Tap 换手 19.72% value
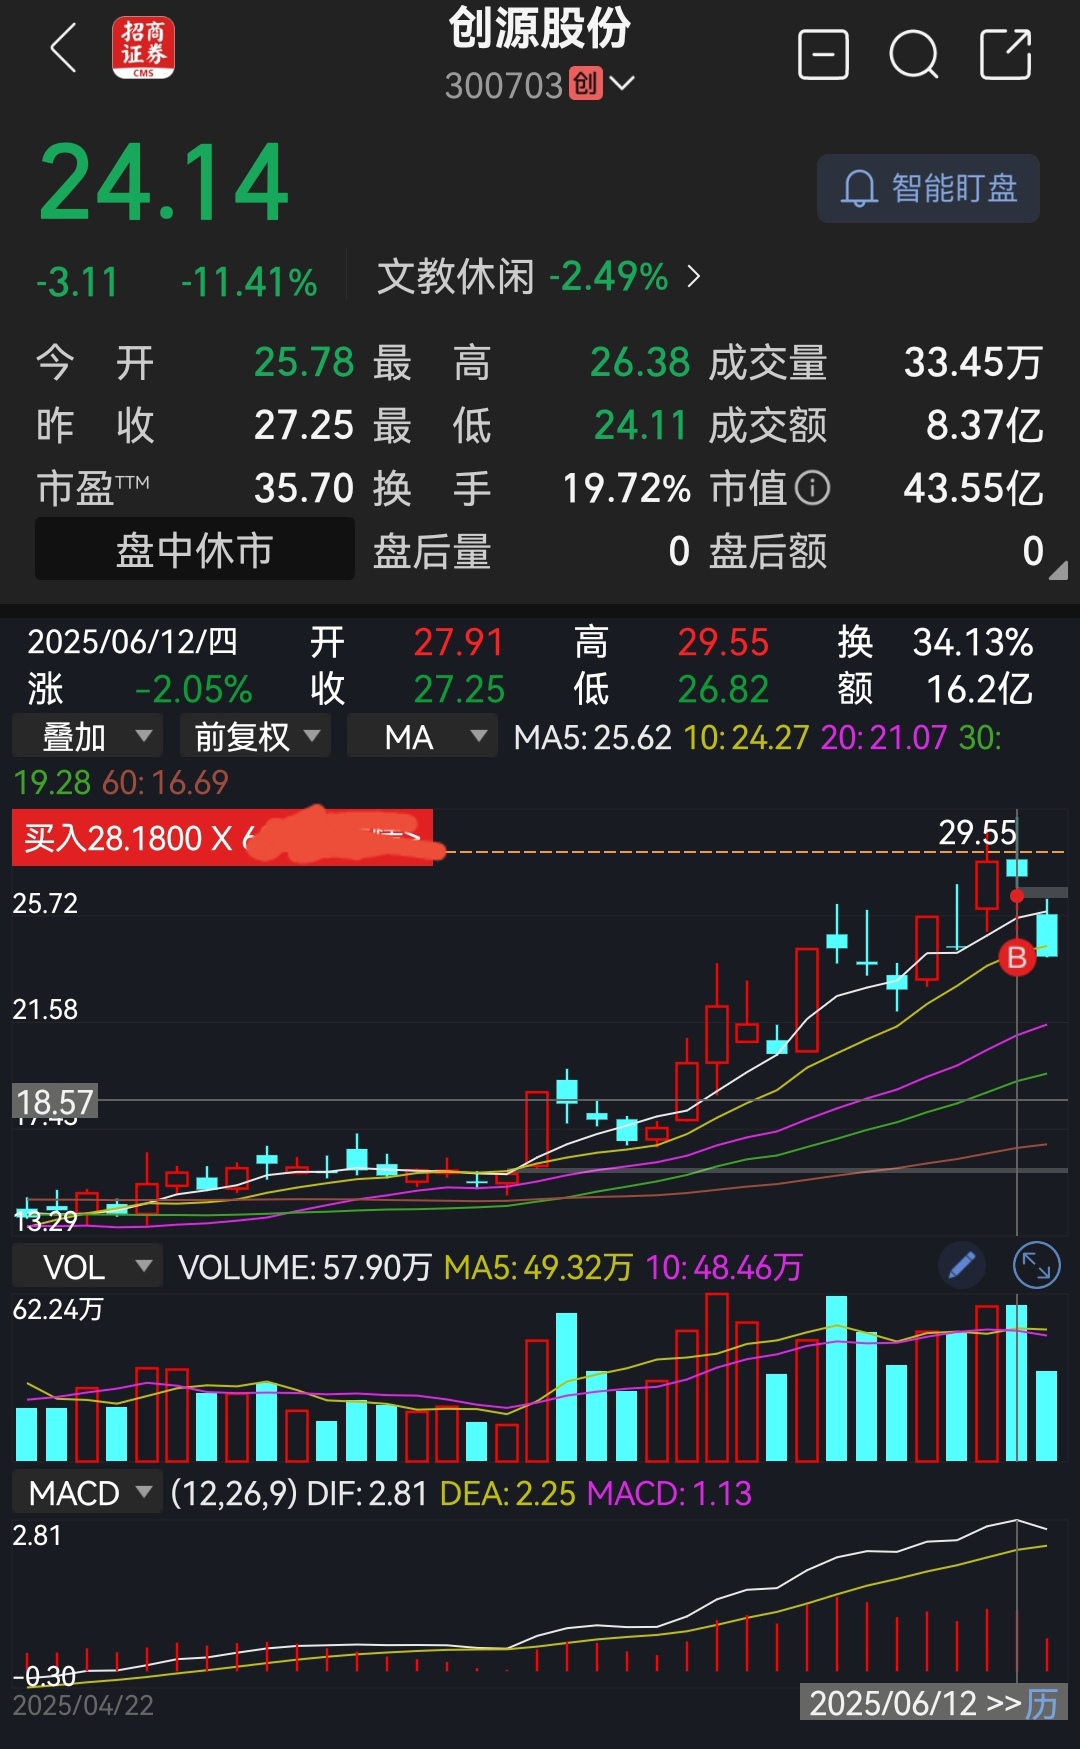The width and height of the screenshot is (1080, 1749). coord(627,488)
